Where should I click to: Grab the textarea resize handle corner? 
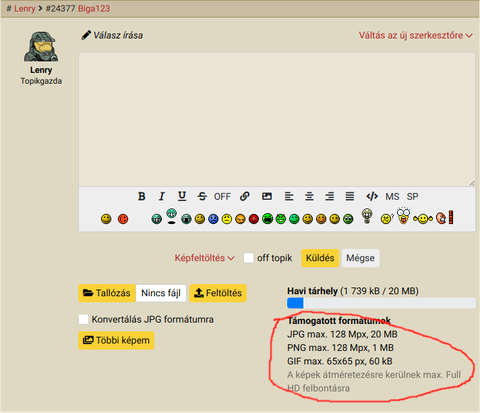[x=472, y=183]
